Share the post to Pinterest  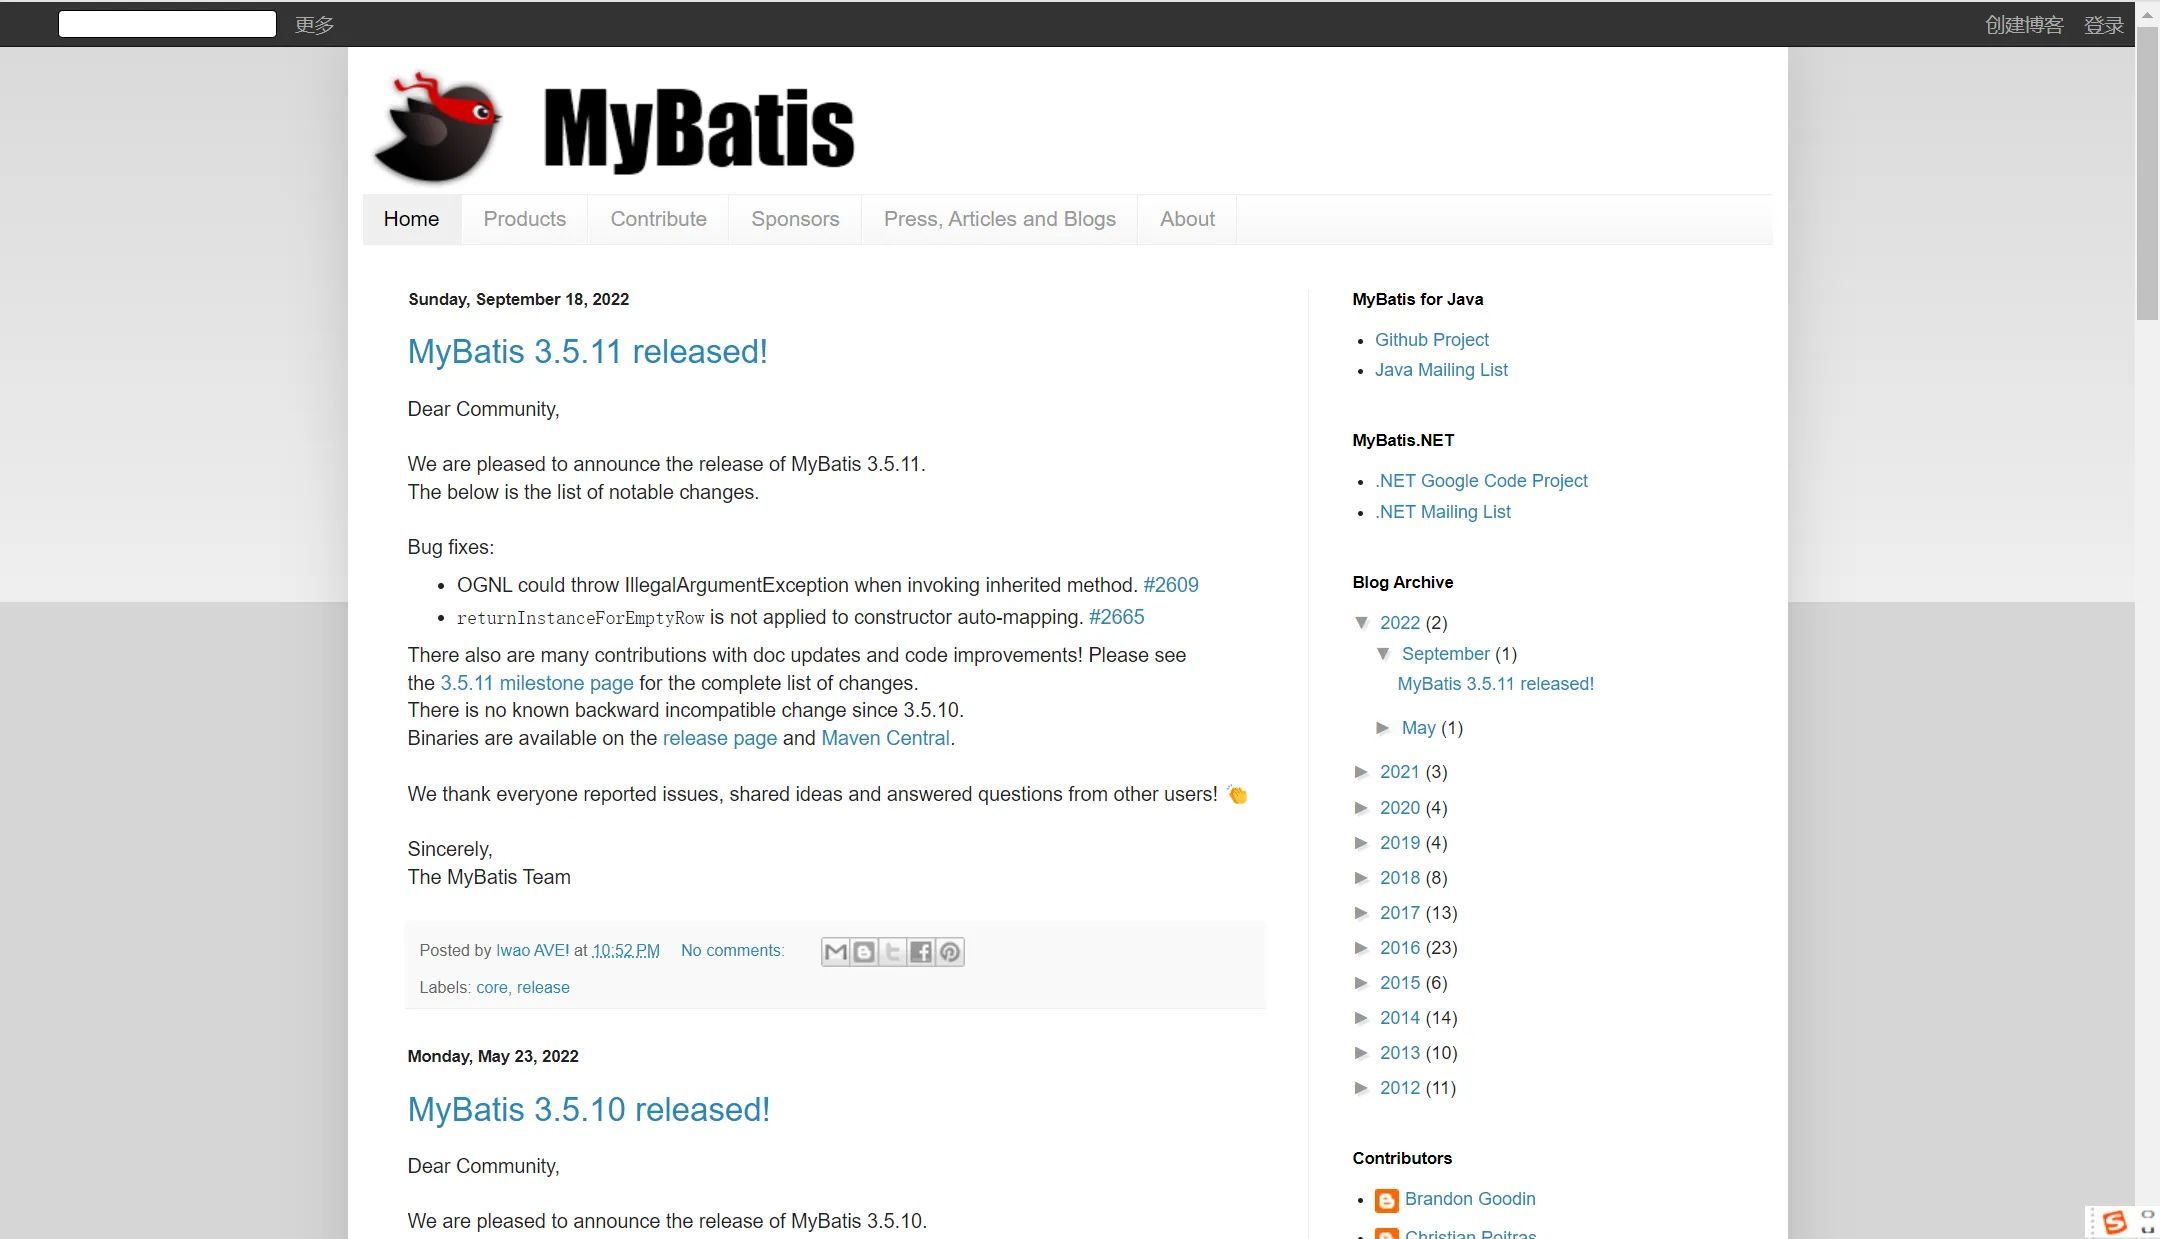coord(949,951)
